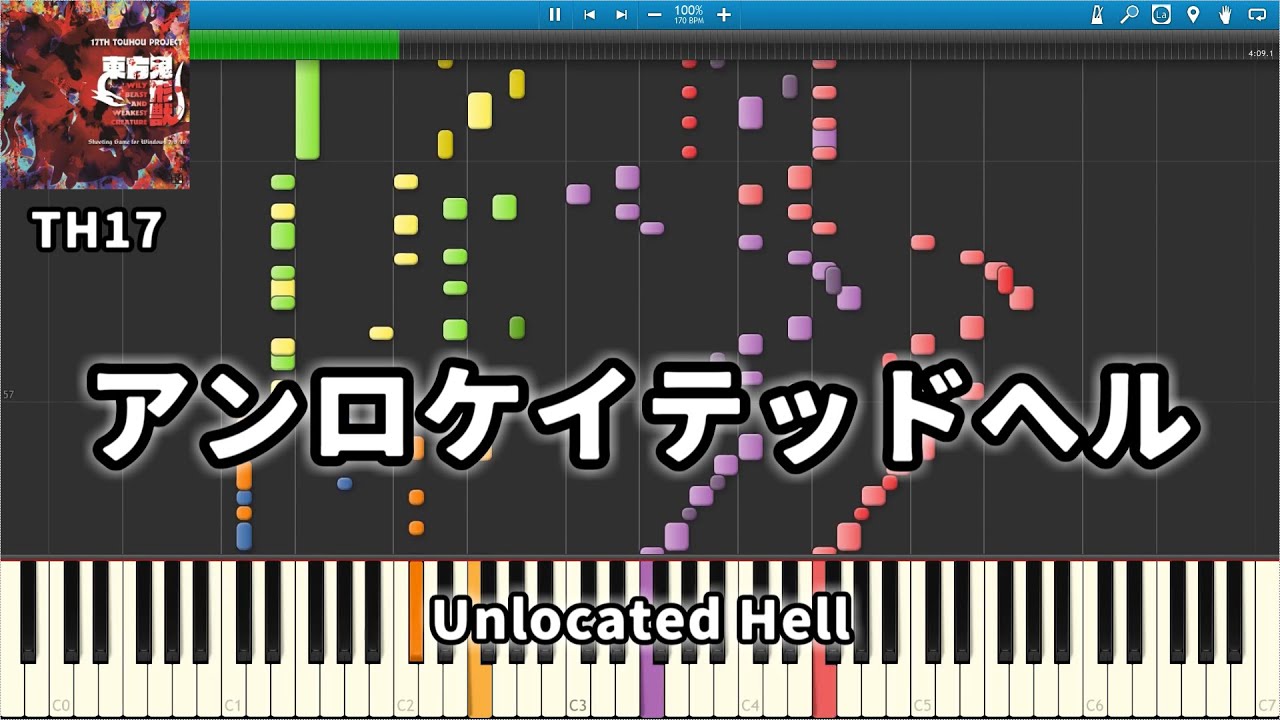1280x720 pixels.
Task: Toggle the note labels icon
Action: click(x=1161, y=14)
